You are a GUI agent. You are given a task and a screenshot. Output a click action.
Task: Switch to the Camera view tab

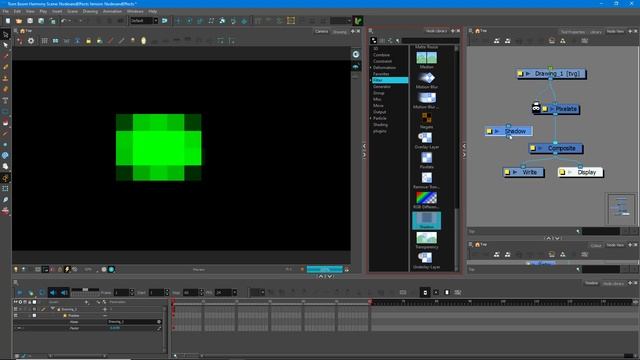click(321, 31)
